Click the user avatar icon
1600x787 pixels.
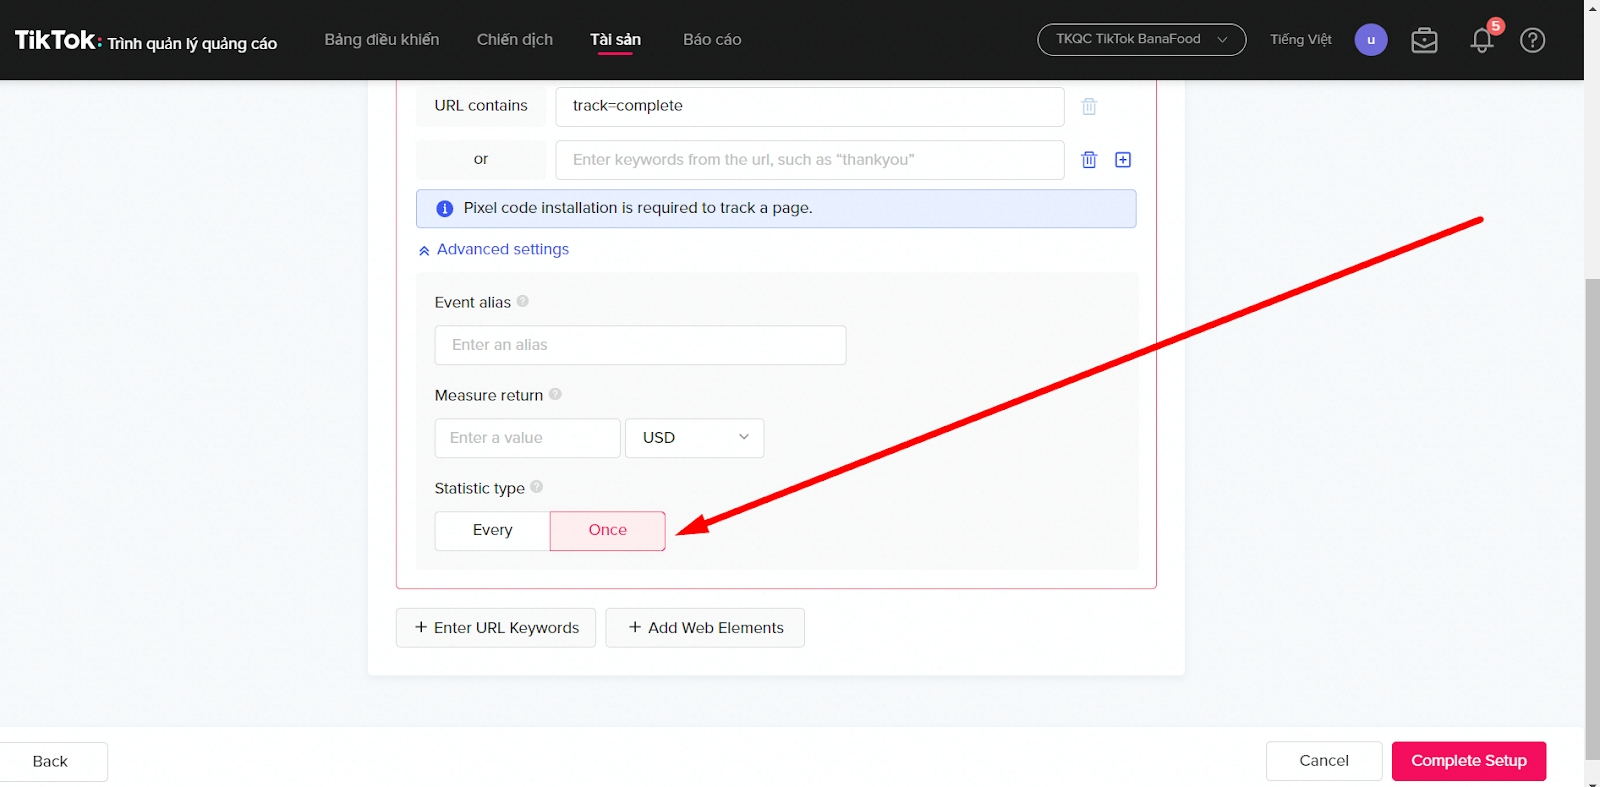[x=1371, y=40]
